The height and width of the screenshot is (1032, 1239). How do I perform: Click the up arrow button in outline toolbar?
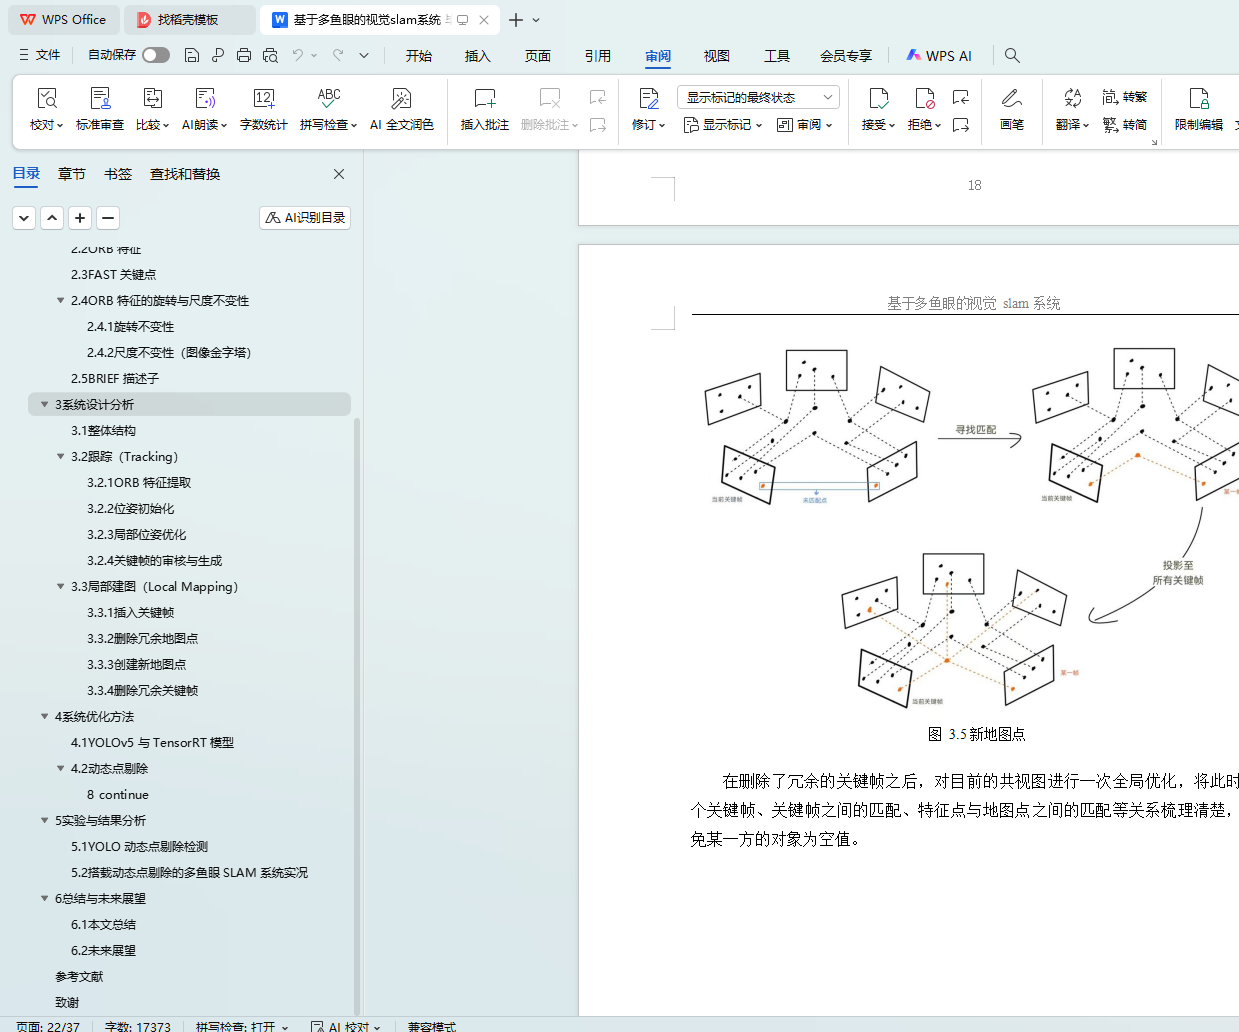coord(52,217)
